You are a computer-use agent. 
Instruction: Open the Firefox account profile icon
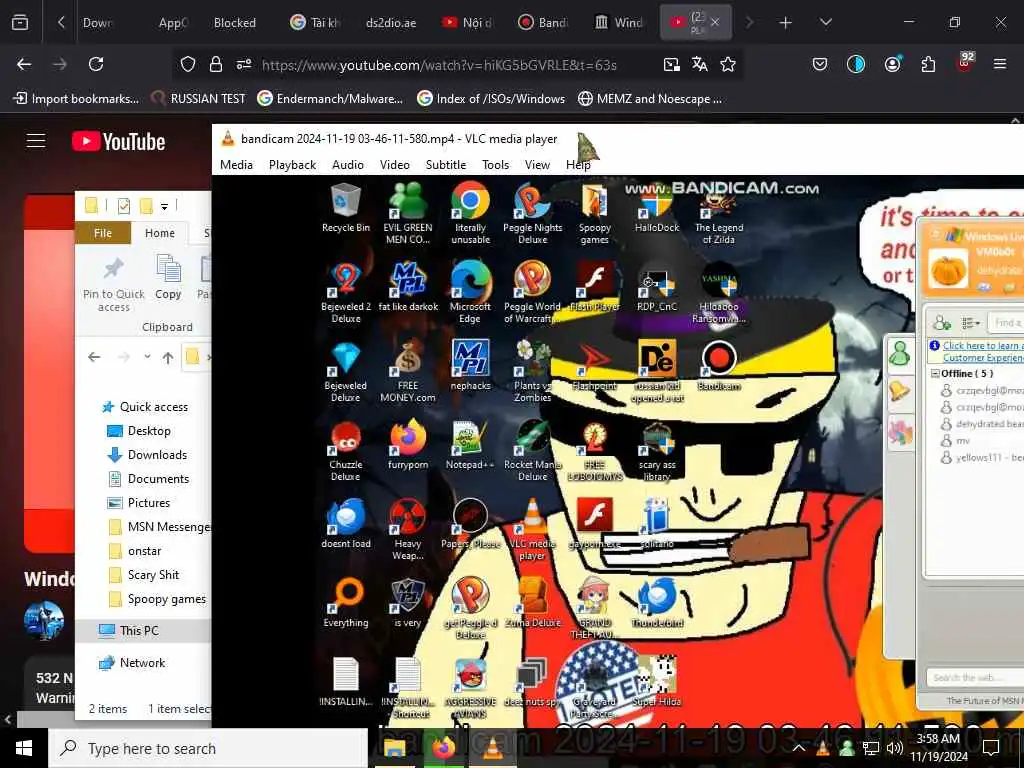tap(892, 64)
